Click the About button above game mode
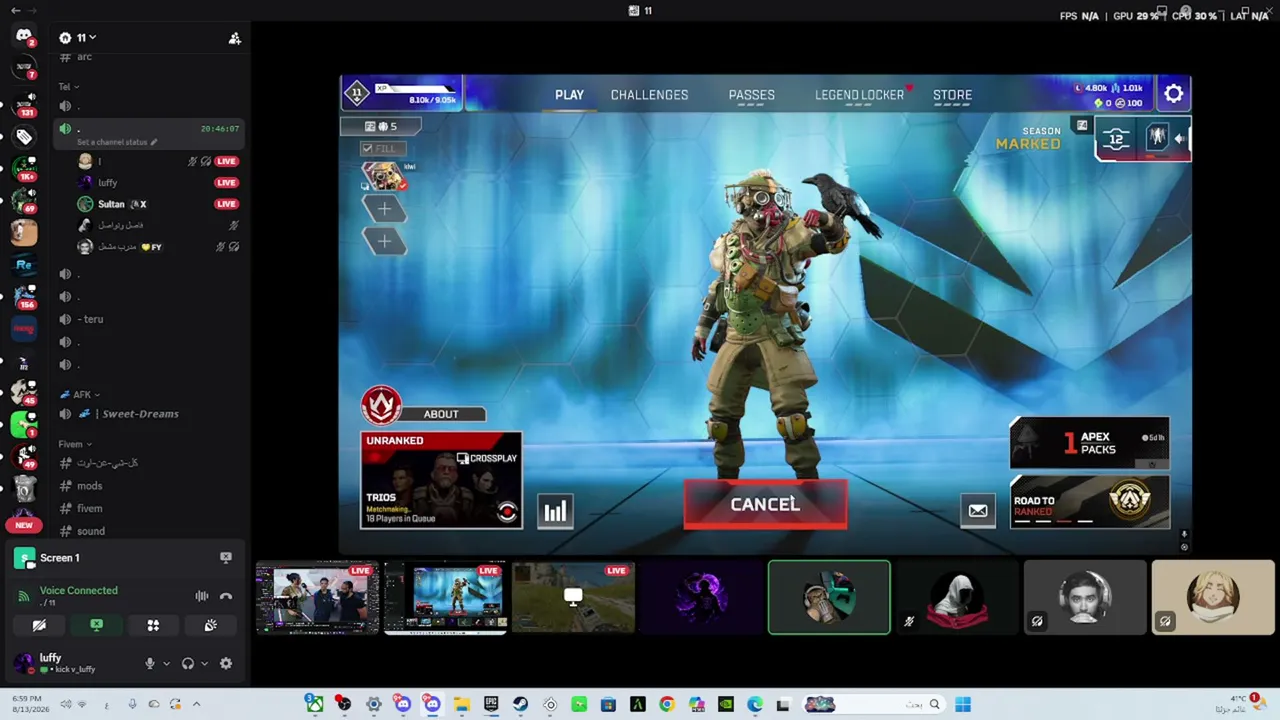Screen dimensions: 1280x720 pyautogui.click(x=441, y=414)
